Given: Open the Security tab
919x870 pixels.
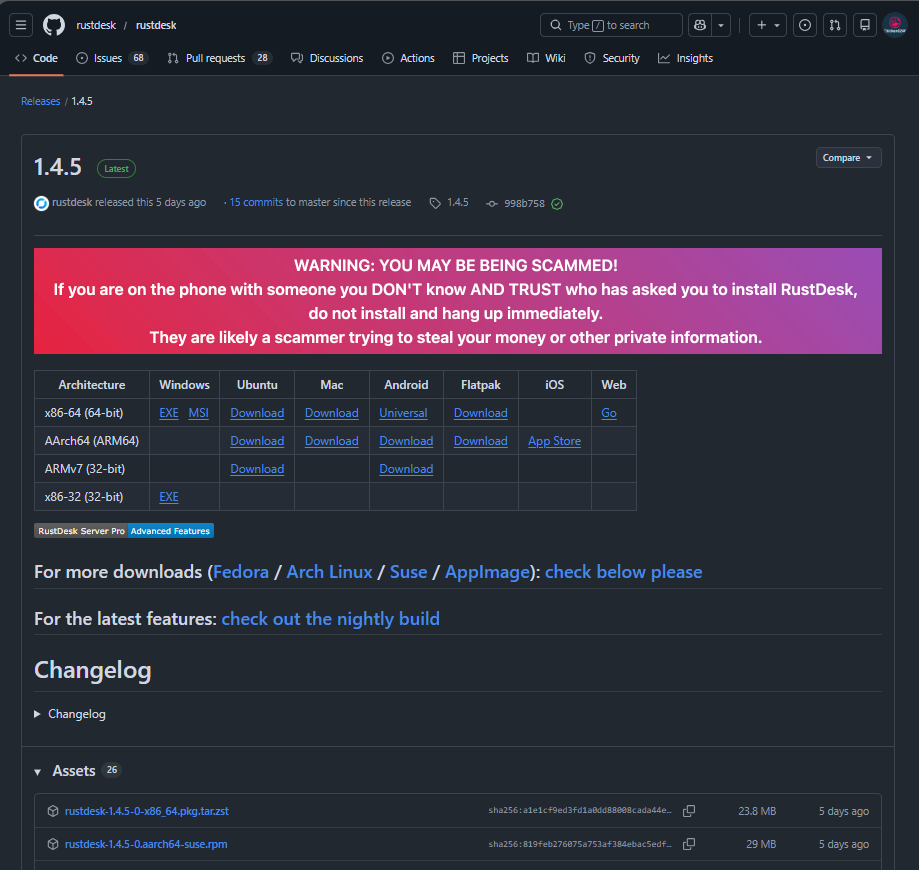Looking at the screenshot, I should (x=612, y=58).
